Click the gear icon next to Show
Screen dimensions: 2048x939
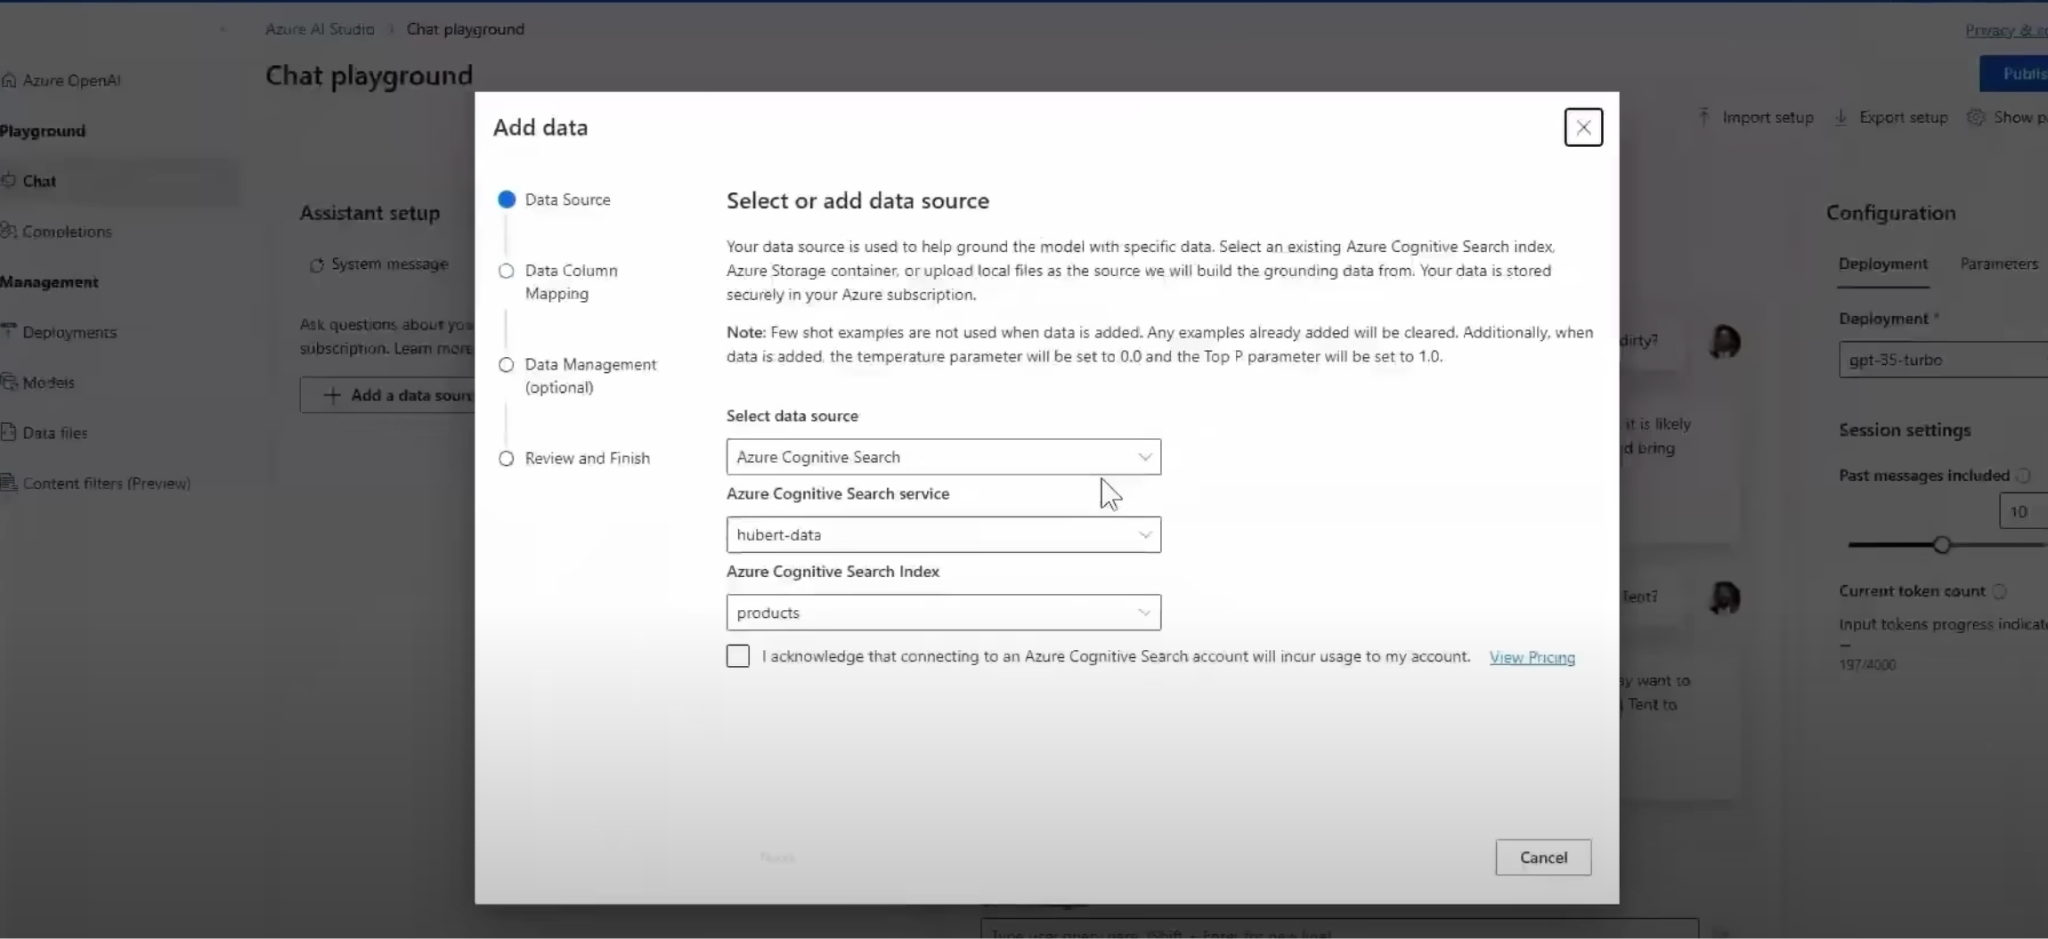pos(1976,117)
